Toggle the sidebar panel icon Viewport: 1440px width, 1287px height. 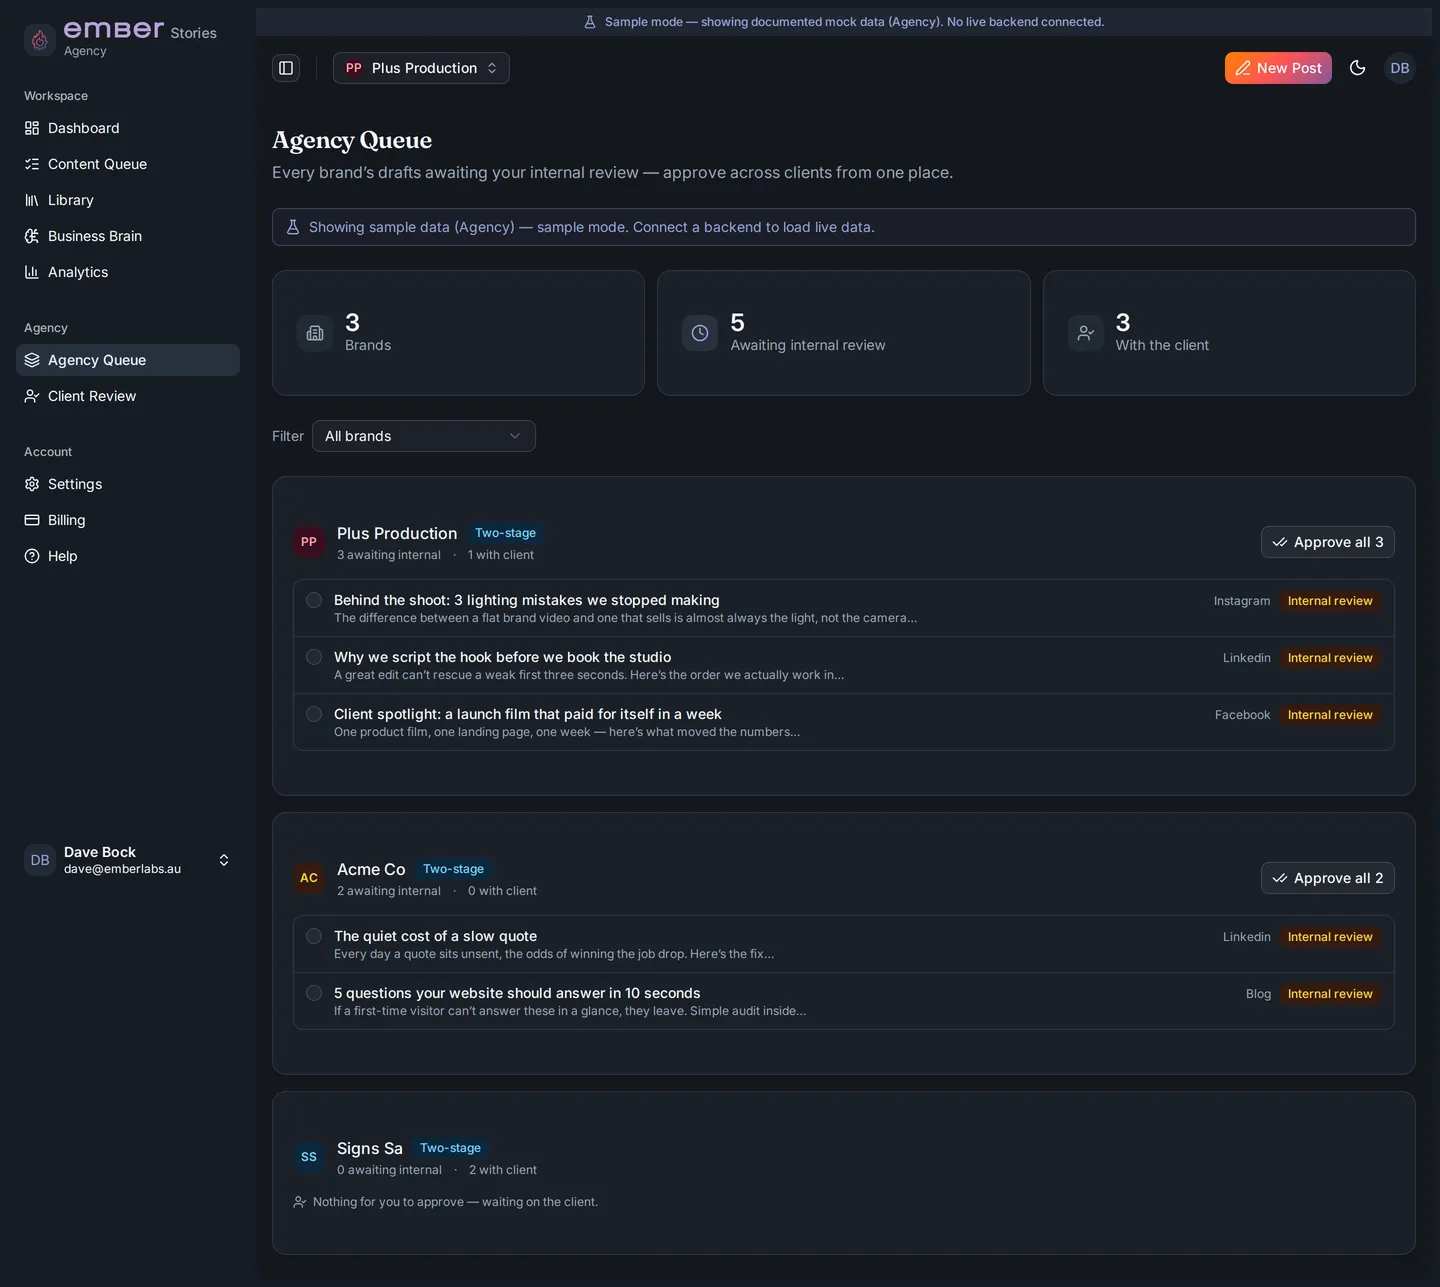click(286, 68)
